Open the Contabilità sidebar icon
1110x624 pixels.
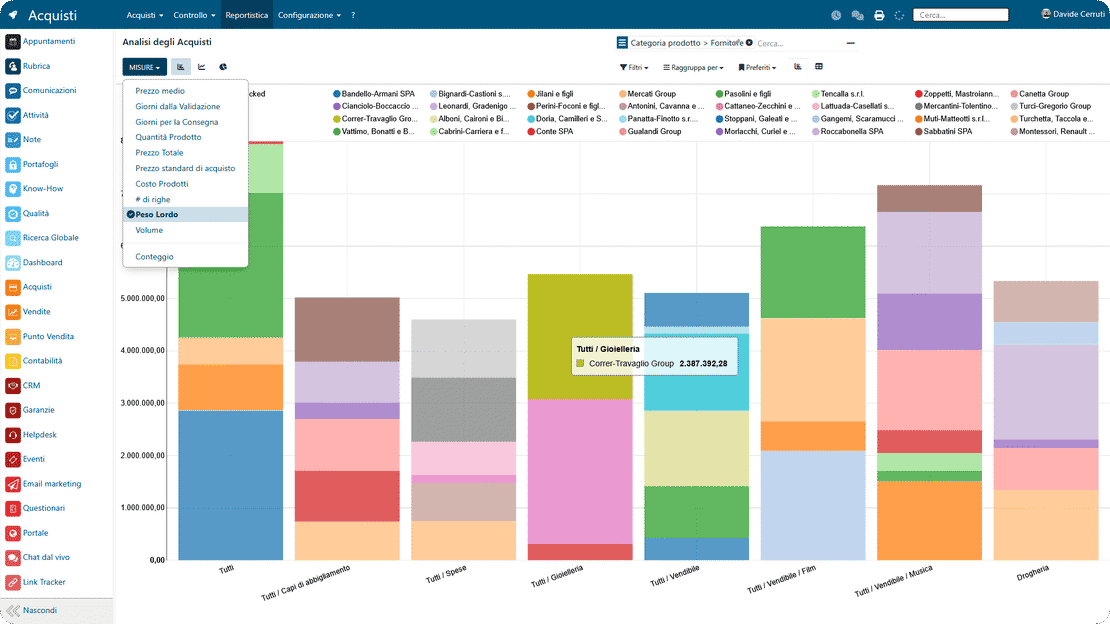pyautogui.click(x=13, y=361)
